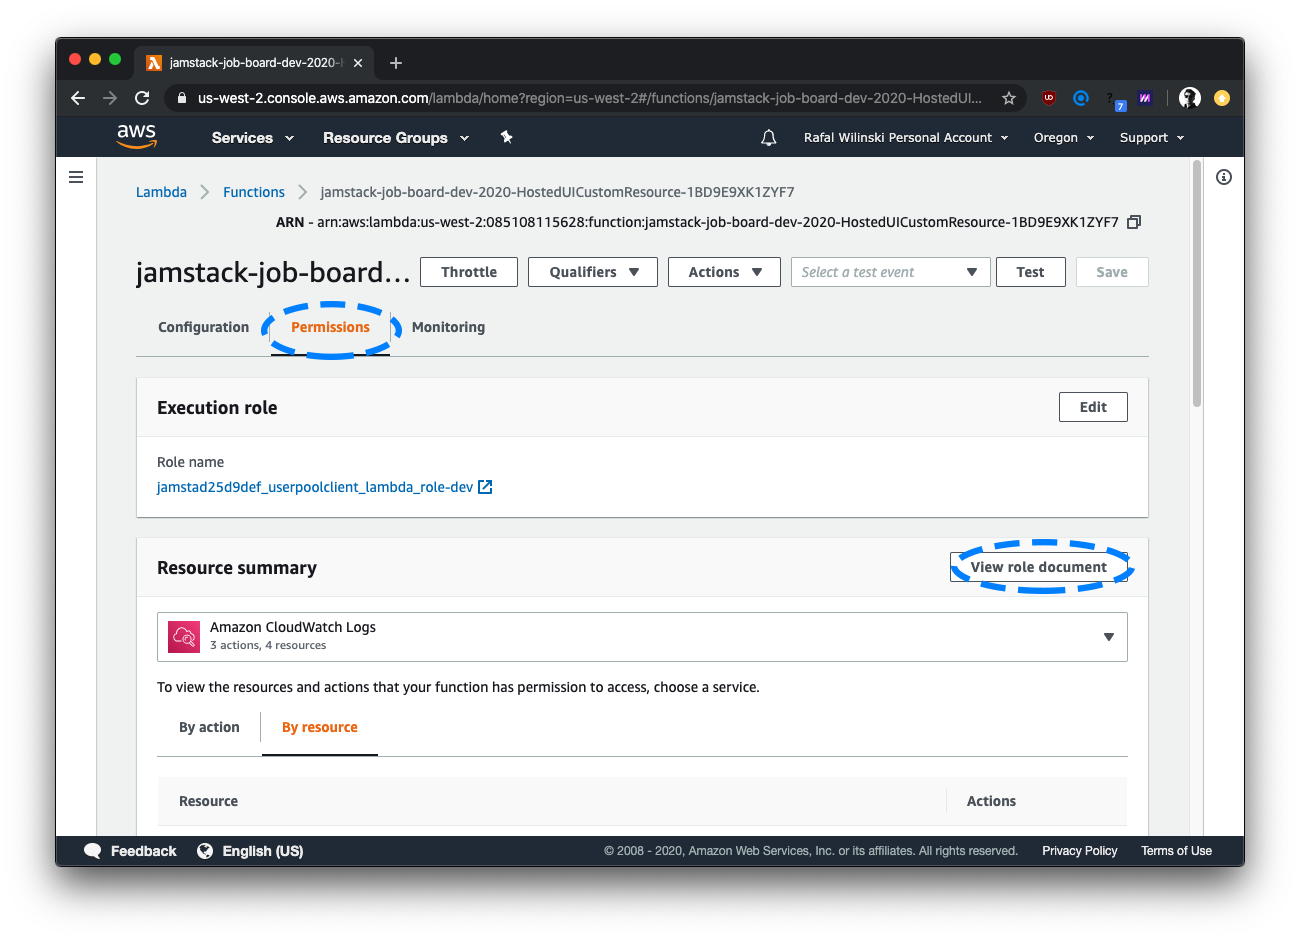Click English (US) language selector
The height and width of the screenshot is (940, 1300).
[x=263, y=851]
